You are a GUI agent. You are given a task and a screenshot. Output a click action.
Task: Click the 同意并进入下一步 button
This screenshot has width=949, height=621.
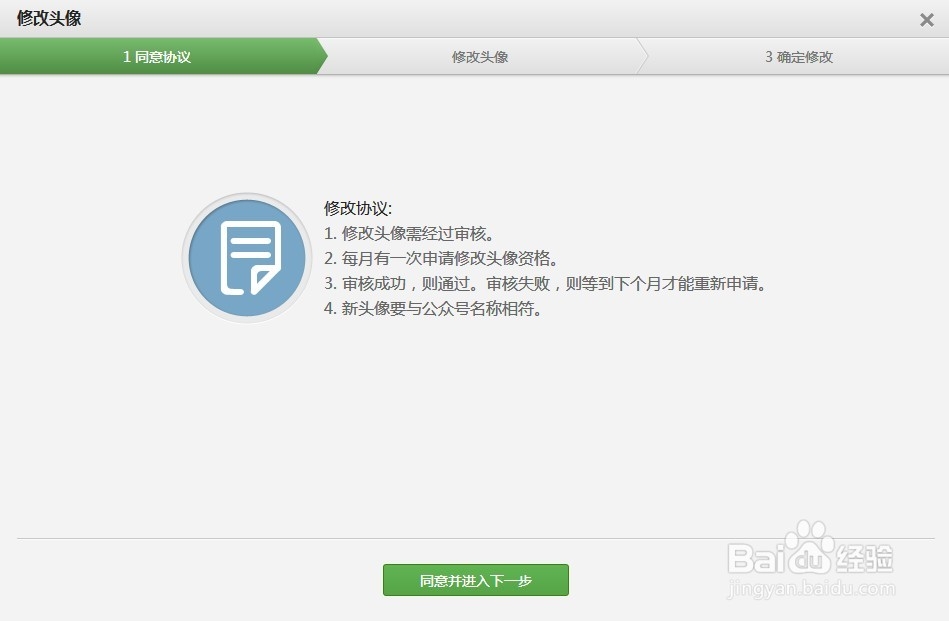(x=476, y=580)
